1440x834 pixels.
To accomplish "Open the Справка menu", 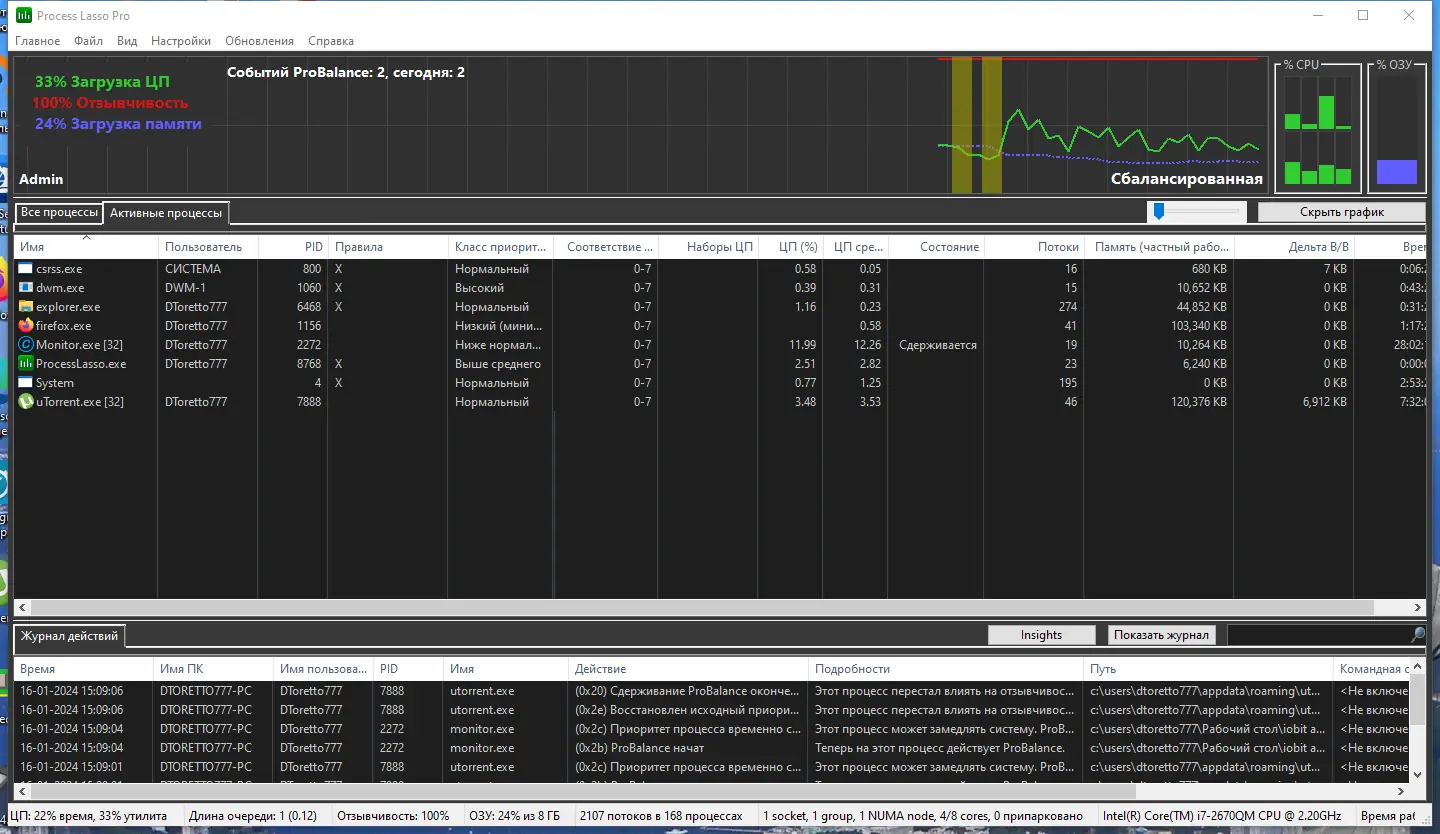I will click(331, 41).
